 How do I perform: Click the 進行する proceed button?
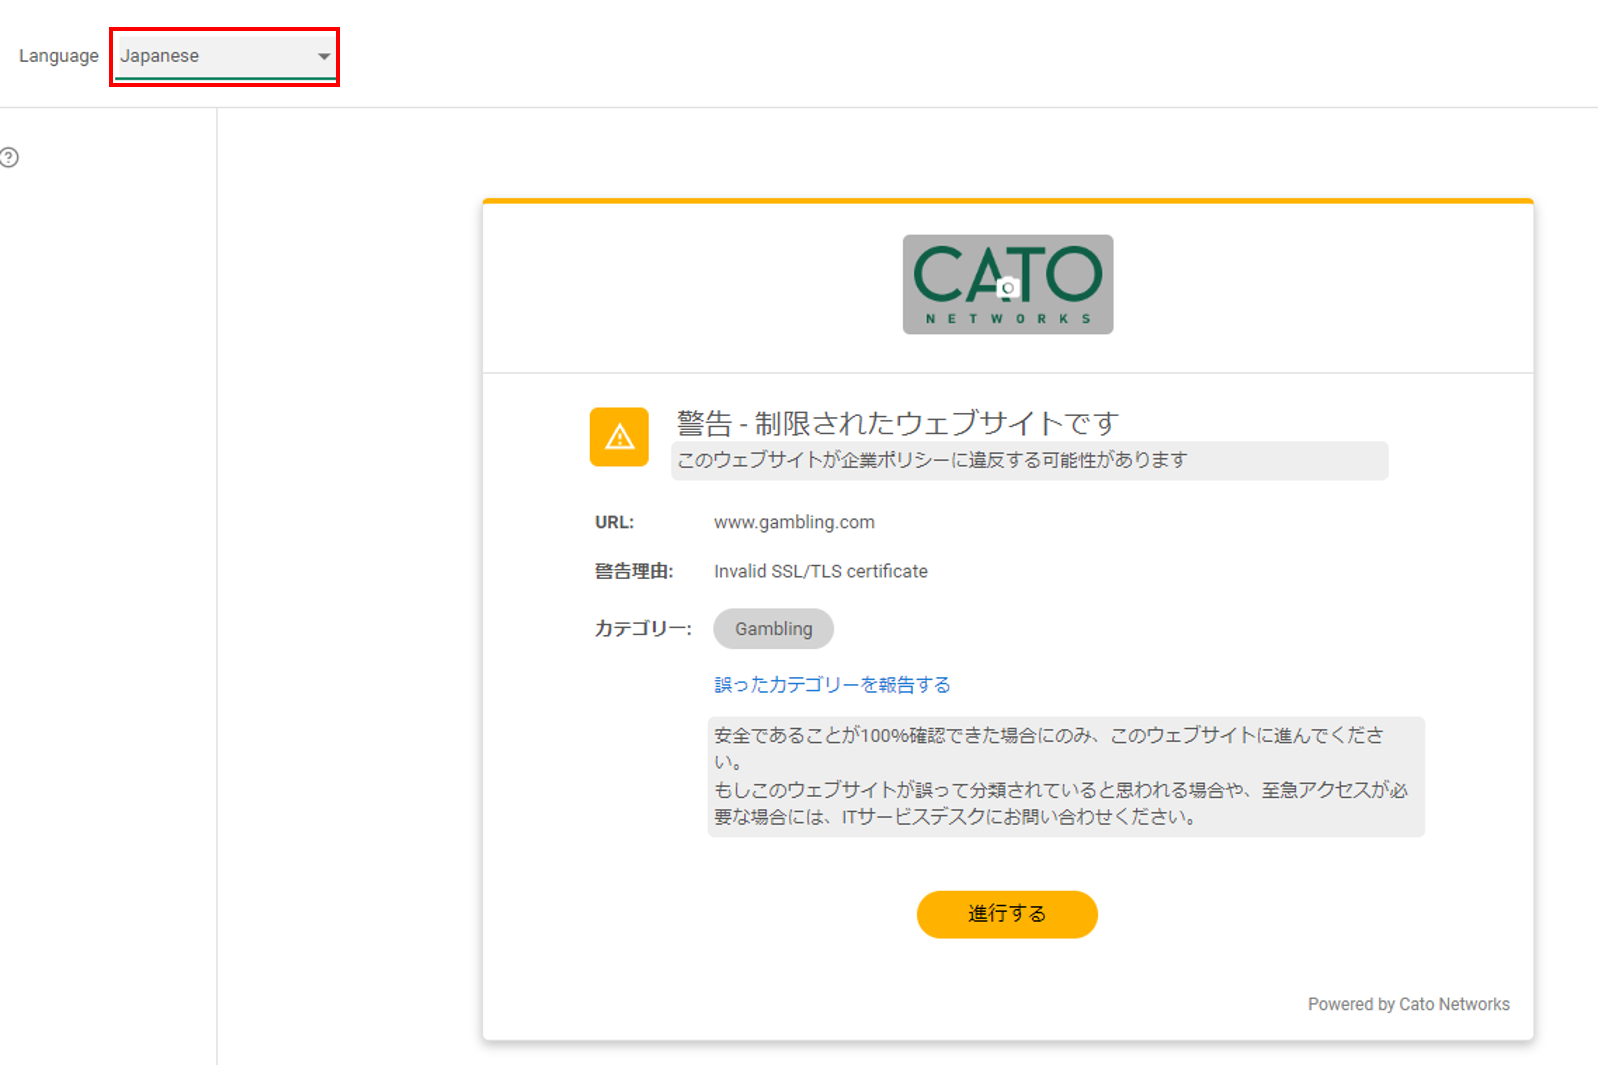[x=1007, y=914]
